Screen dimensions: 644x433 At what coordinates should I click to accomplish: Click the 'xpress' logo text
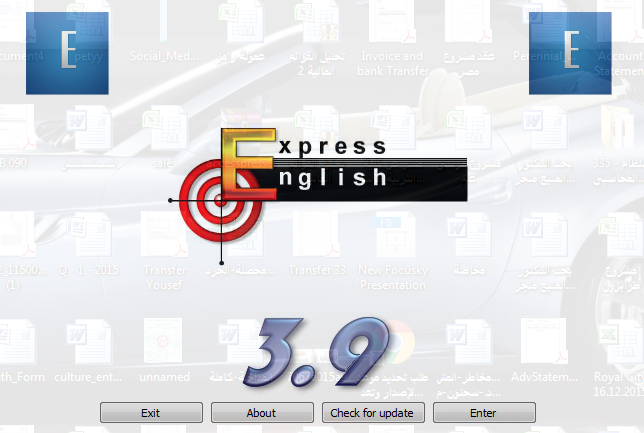[333, 147]
